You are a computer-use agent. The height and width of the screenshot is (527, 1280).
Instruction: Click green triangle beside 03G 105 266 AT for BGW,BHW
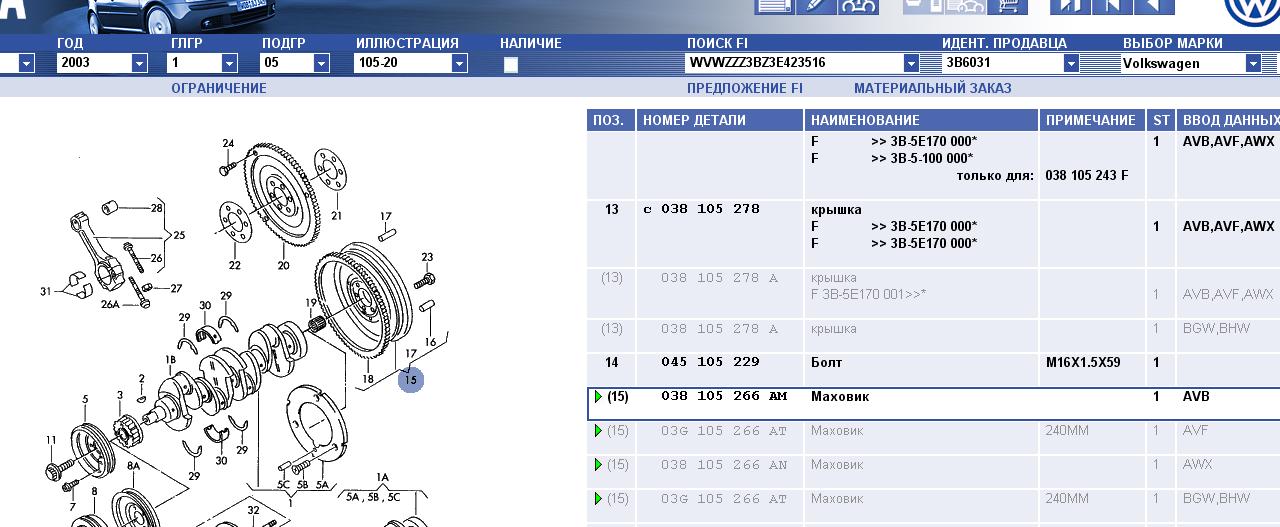(598, 499)
